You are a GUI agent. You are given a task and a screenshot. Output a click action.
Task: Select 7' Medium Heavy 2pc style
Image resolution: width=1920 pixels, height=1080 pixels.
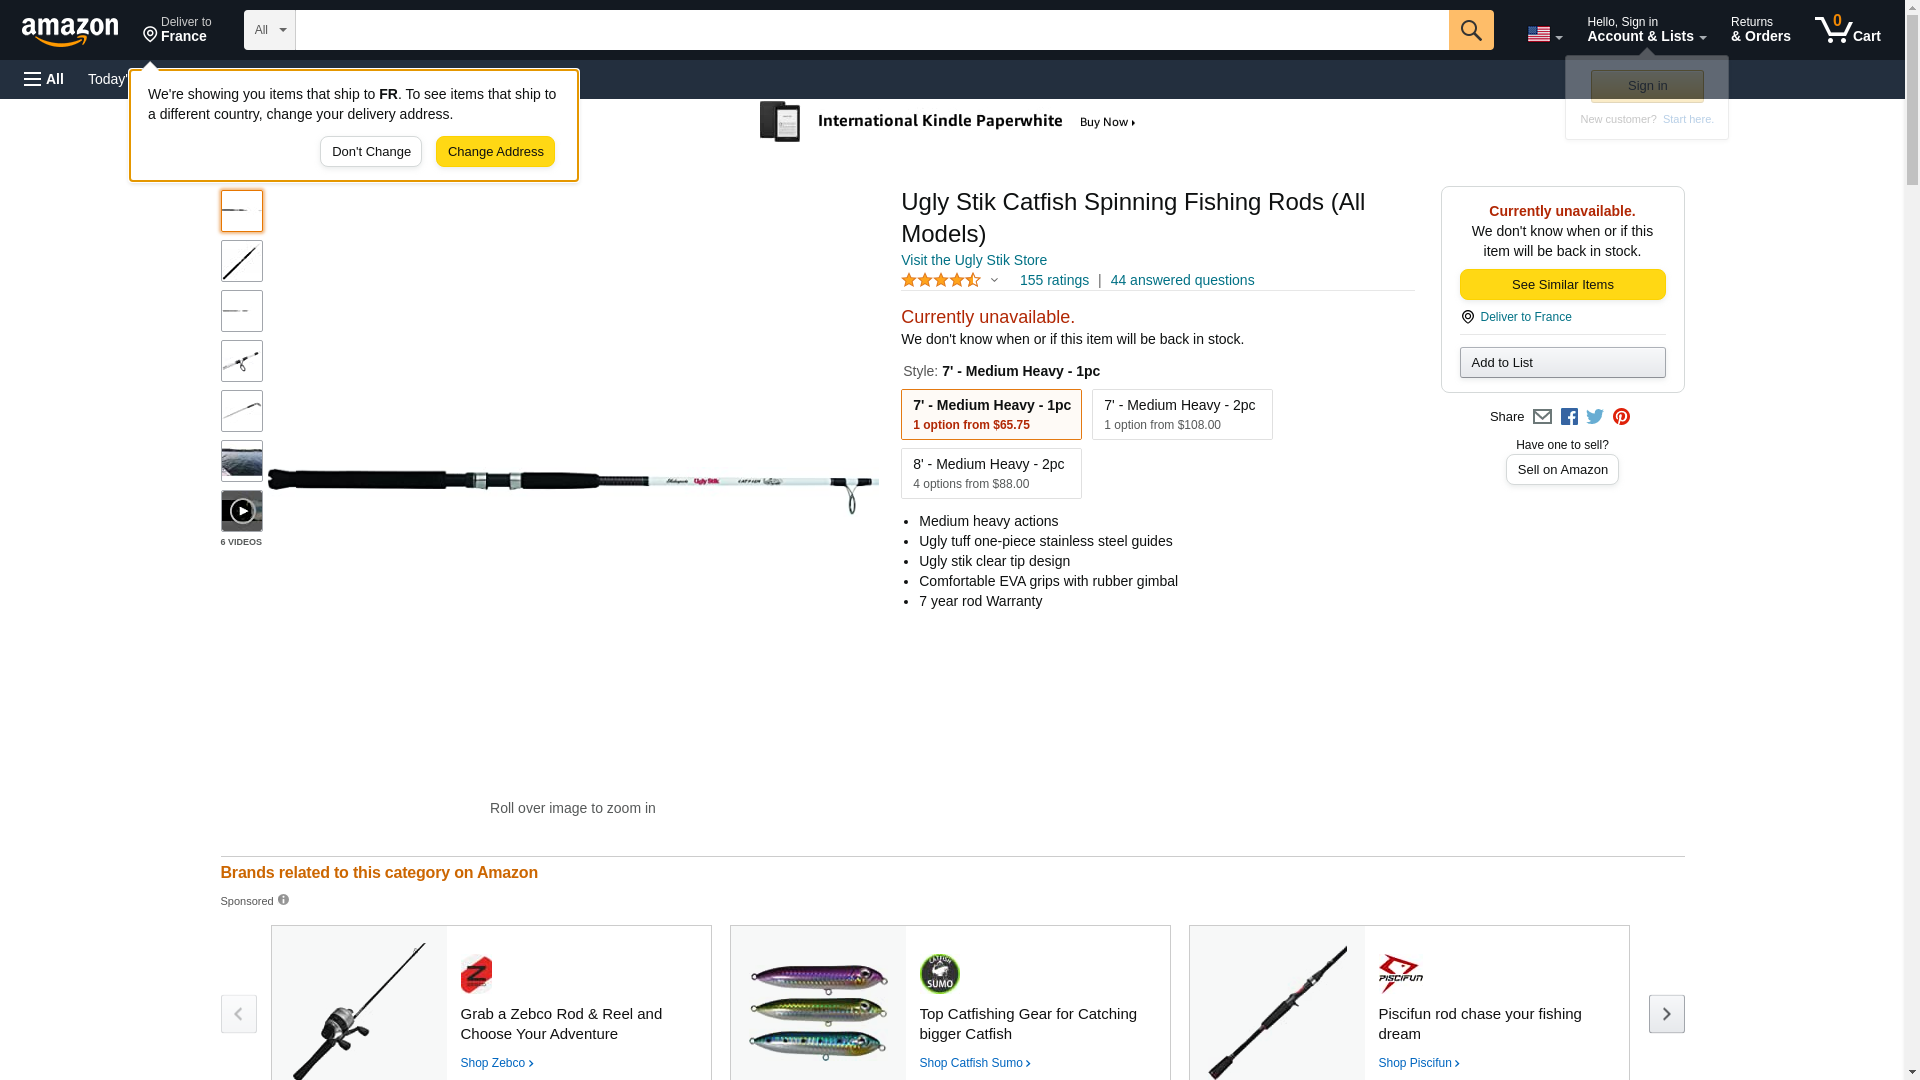[x=1181, y=414]
